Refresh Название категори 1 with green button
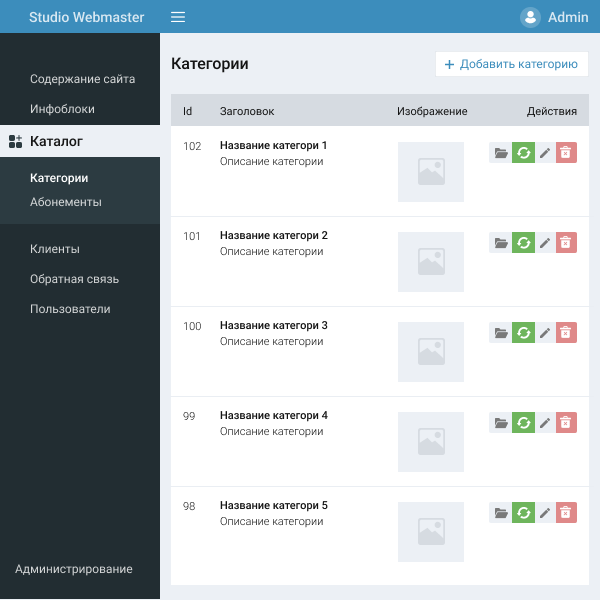The width and height of the screenshot is (600, 600). click(x=523, y=153)
